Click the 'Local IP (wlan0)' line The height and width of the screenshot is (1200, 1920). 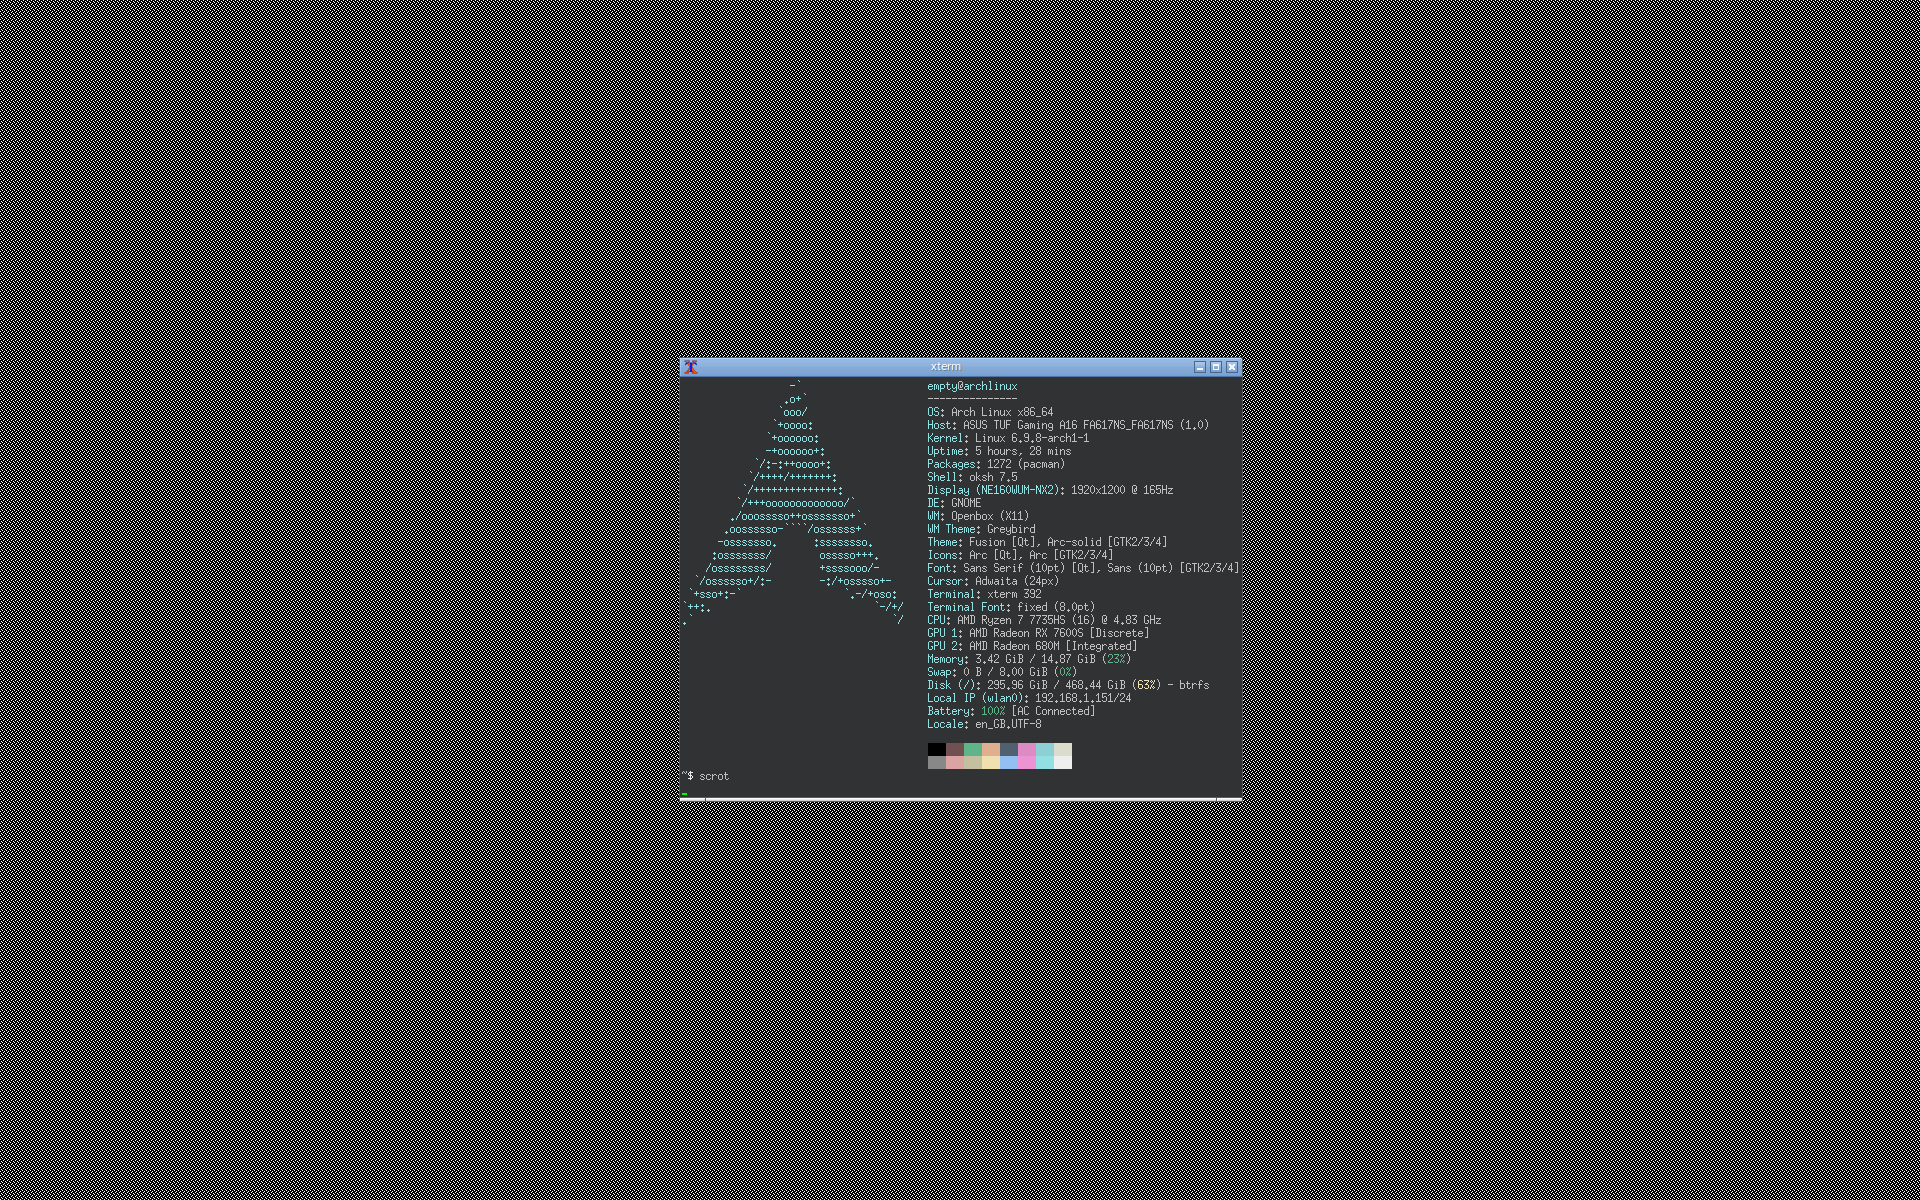pos(1029,698)
